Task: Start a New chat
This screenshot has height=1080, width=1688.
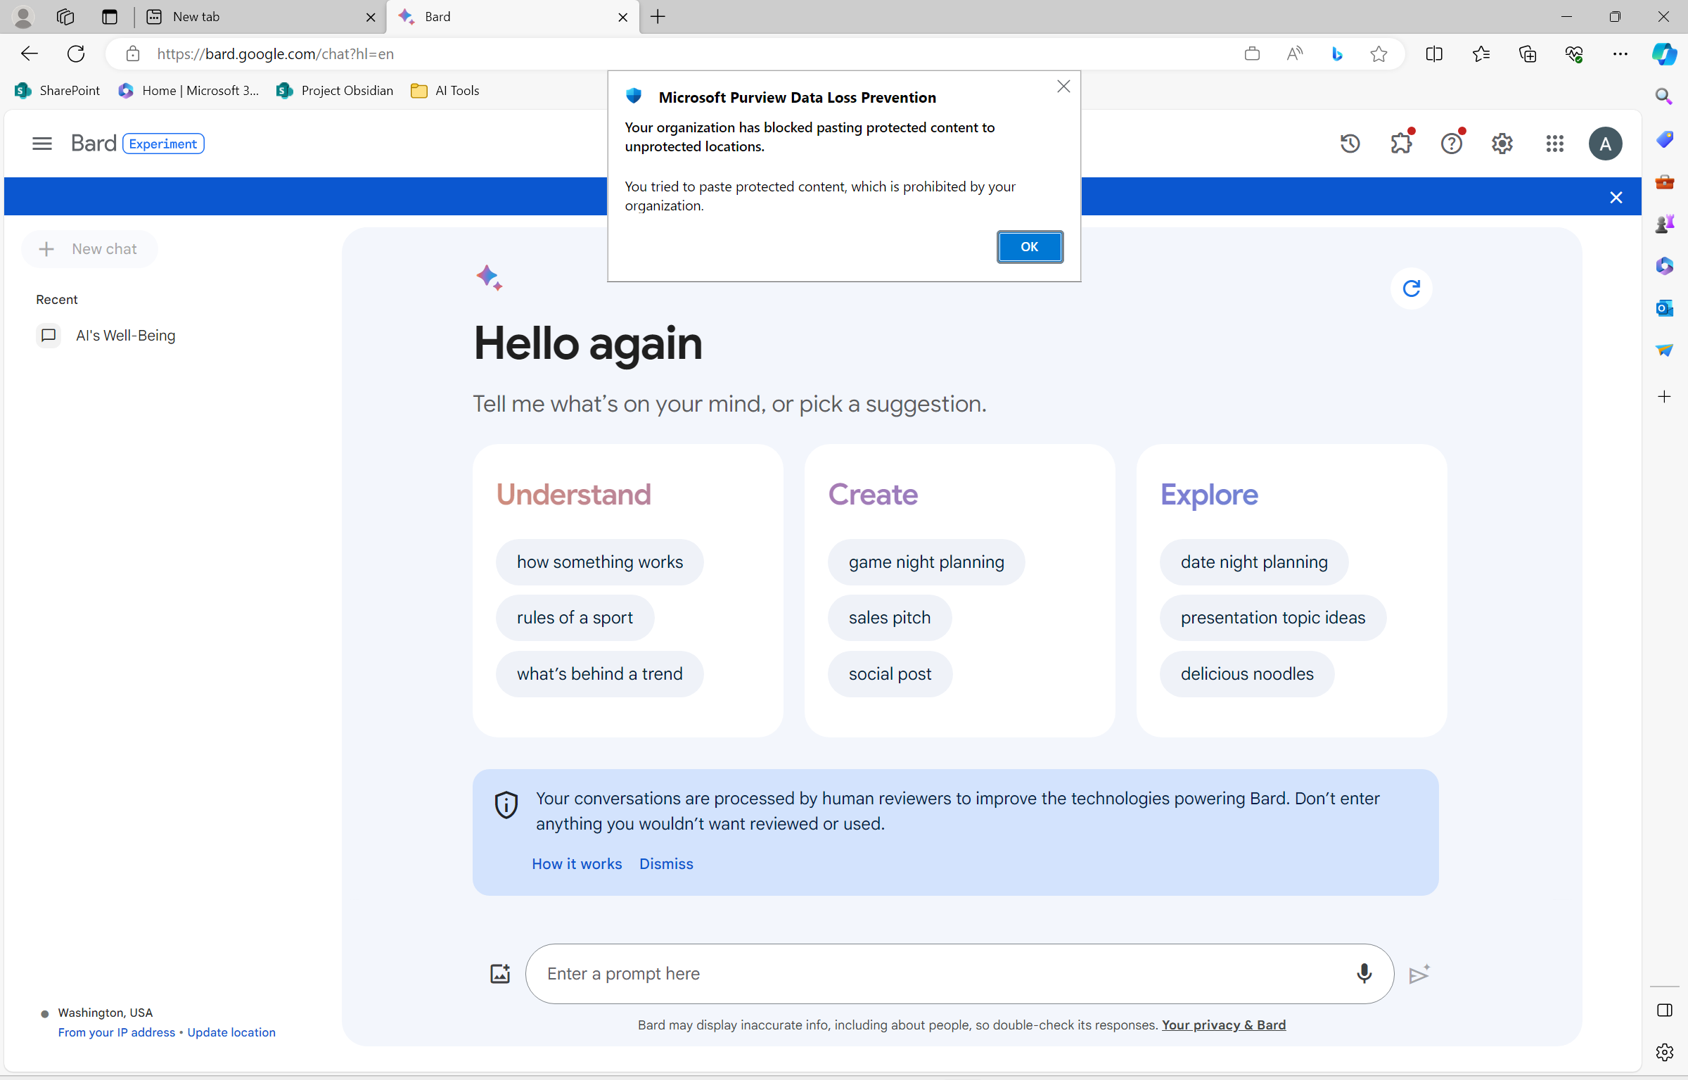Action: (x=89, y=249)
